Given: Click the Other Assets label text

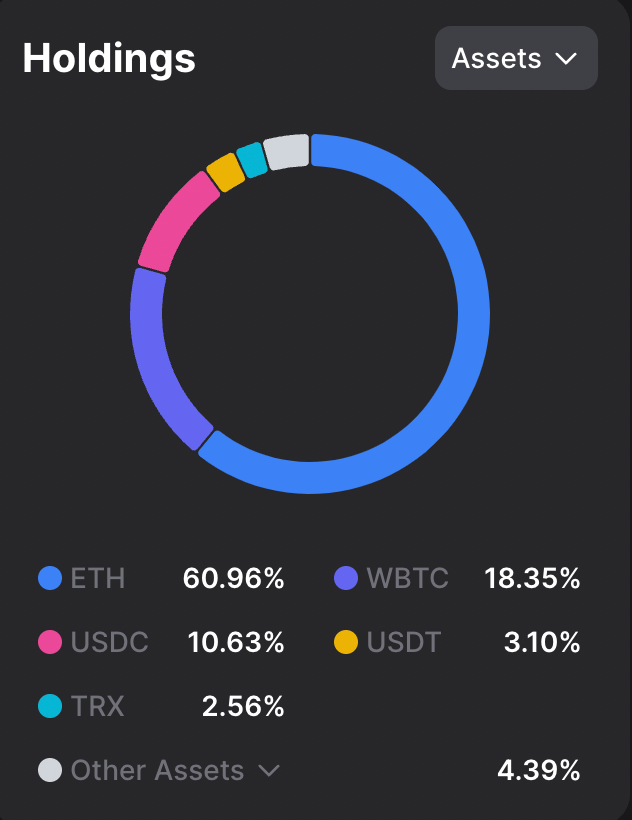Looking at the screenshot, I should point(157,770).
